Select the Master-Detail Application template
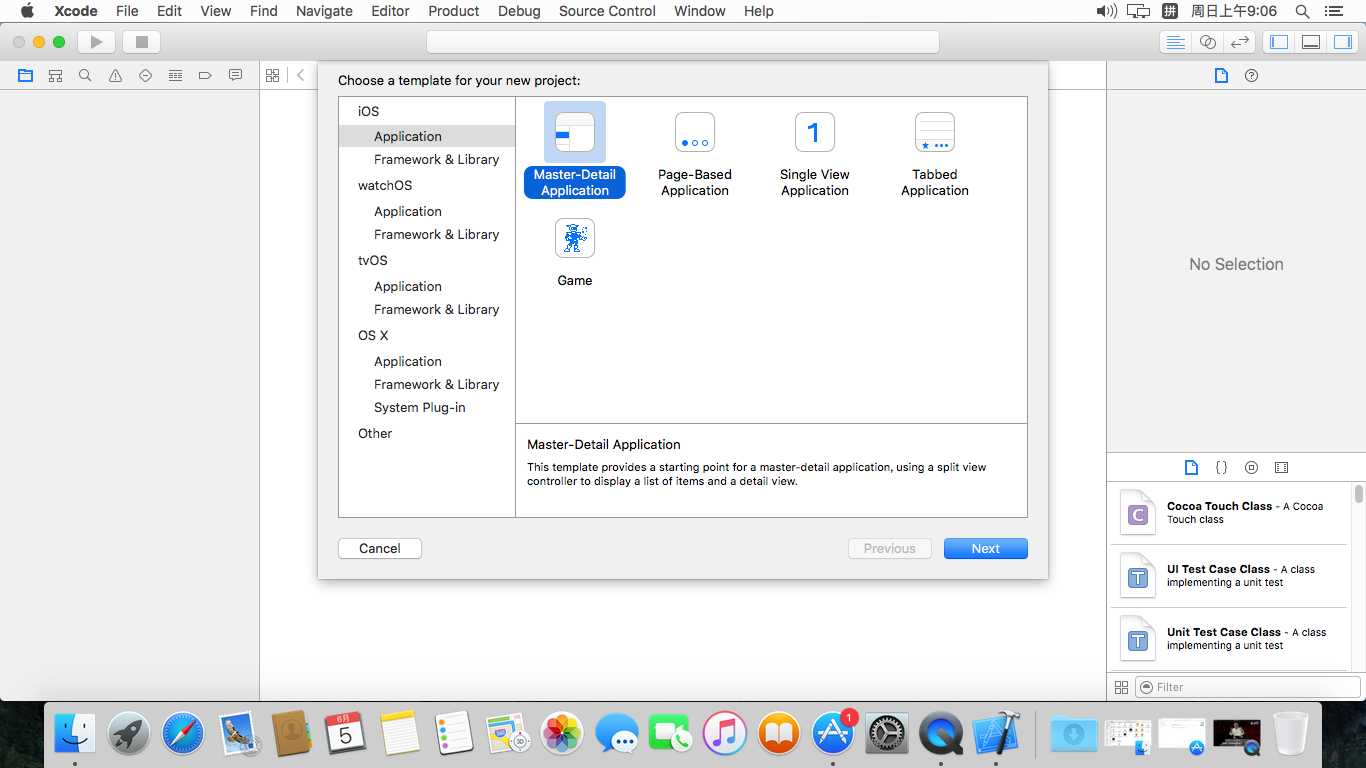This screenshot has width=1366, height=768. 575,150
